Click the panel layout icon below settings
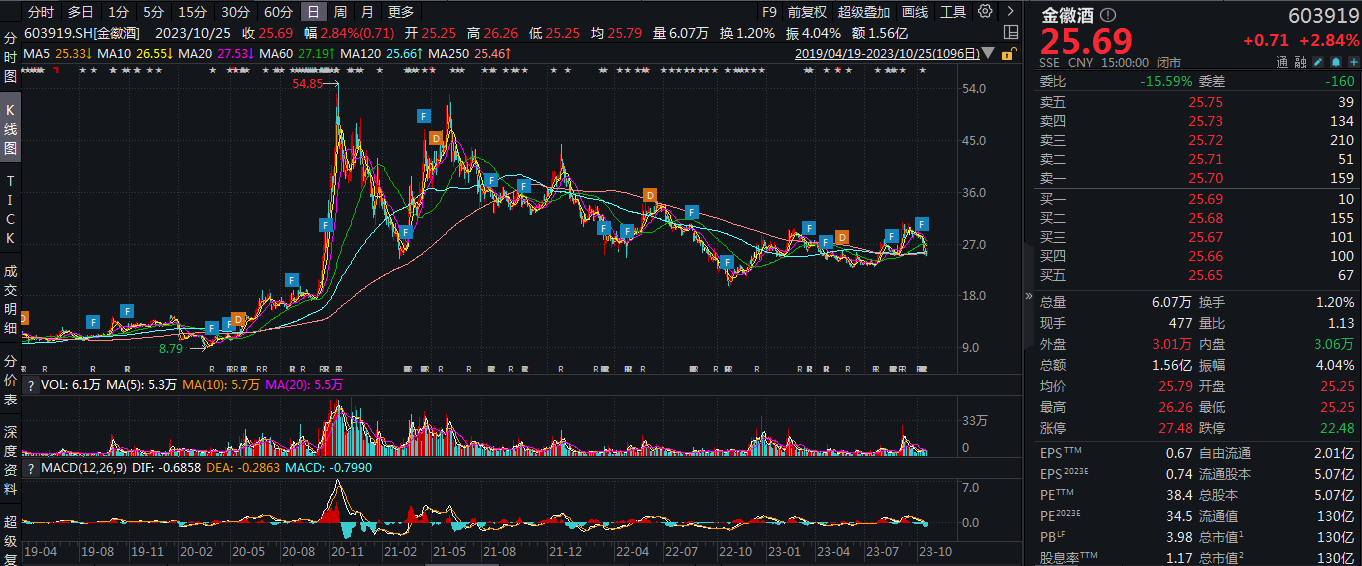 [1010, 32]
